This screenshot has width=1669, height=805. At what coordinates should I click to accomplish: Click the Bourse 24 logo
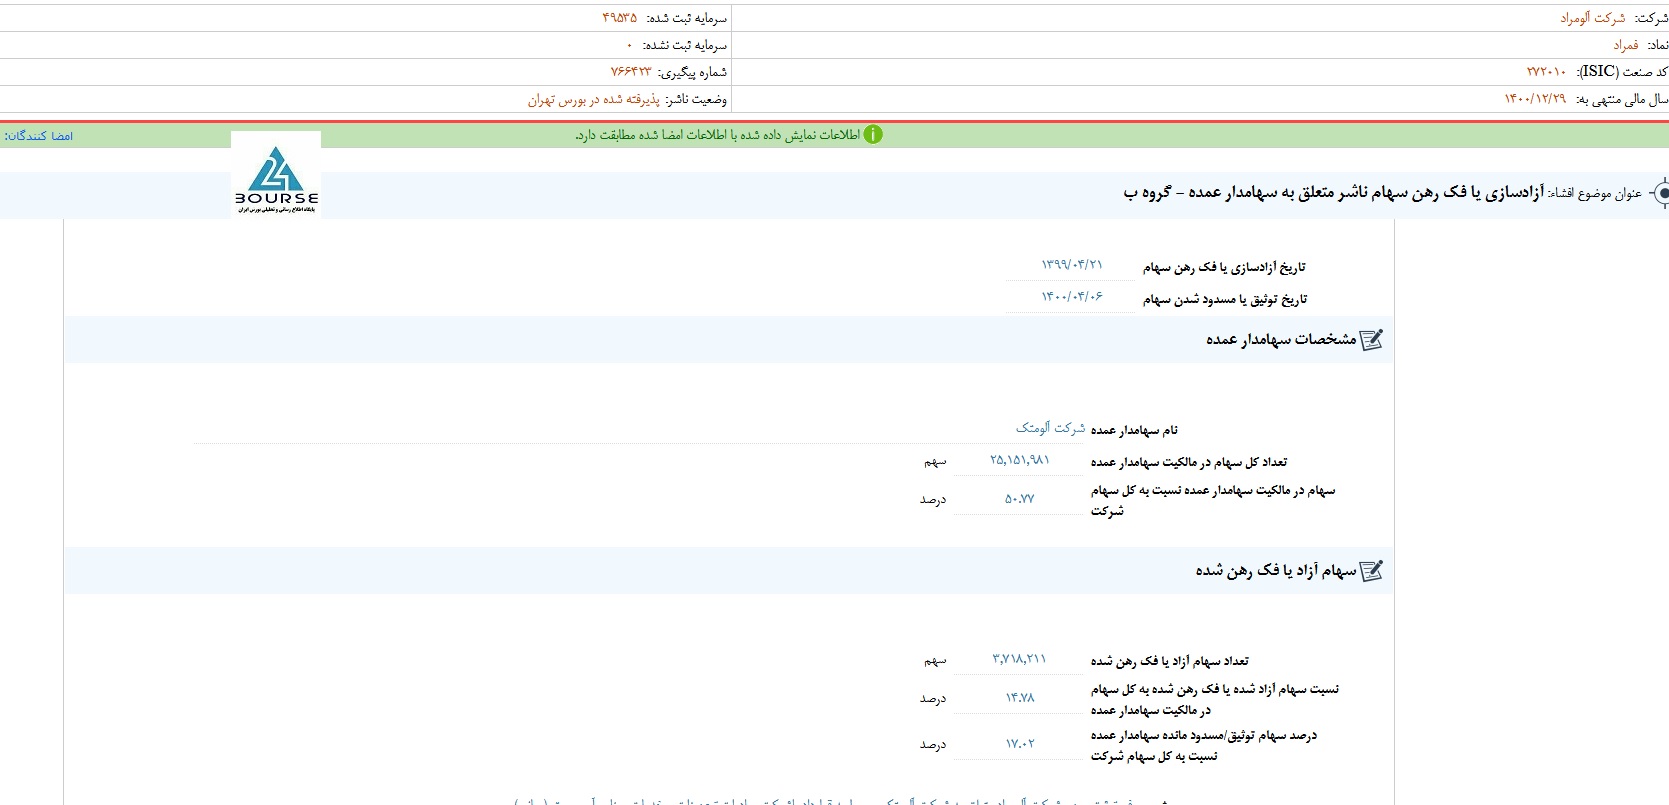(276, 177)
